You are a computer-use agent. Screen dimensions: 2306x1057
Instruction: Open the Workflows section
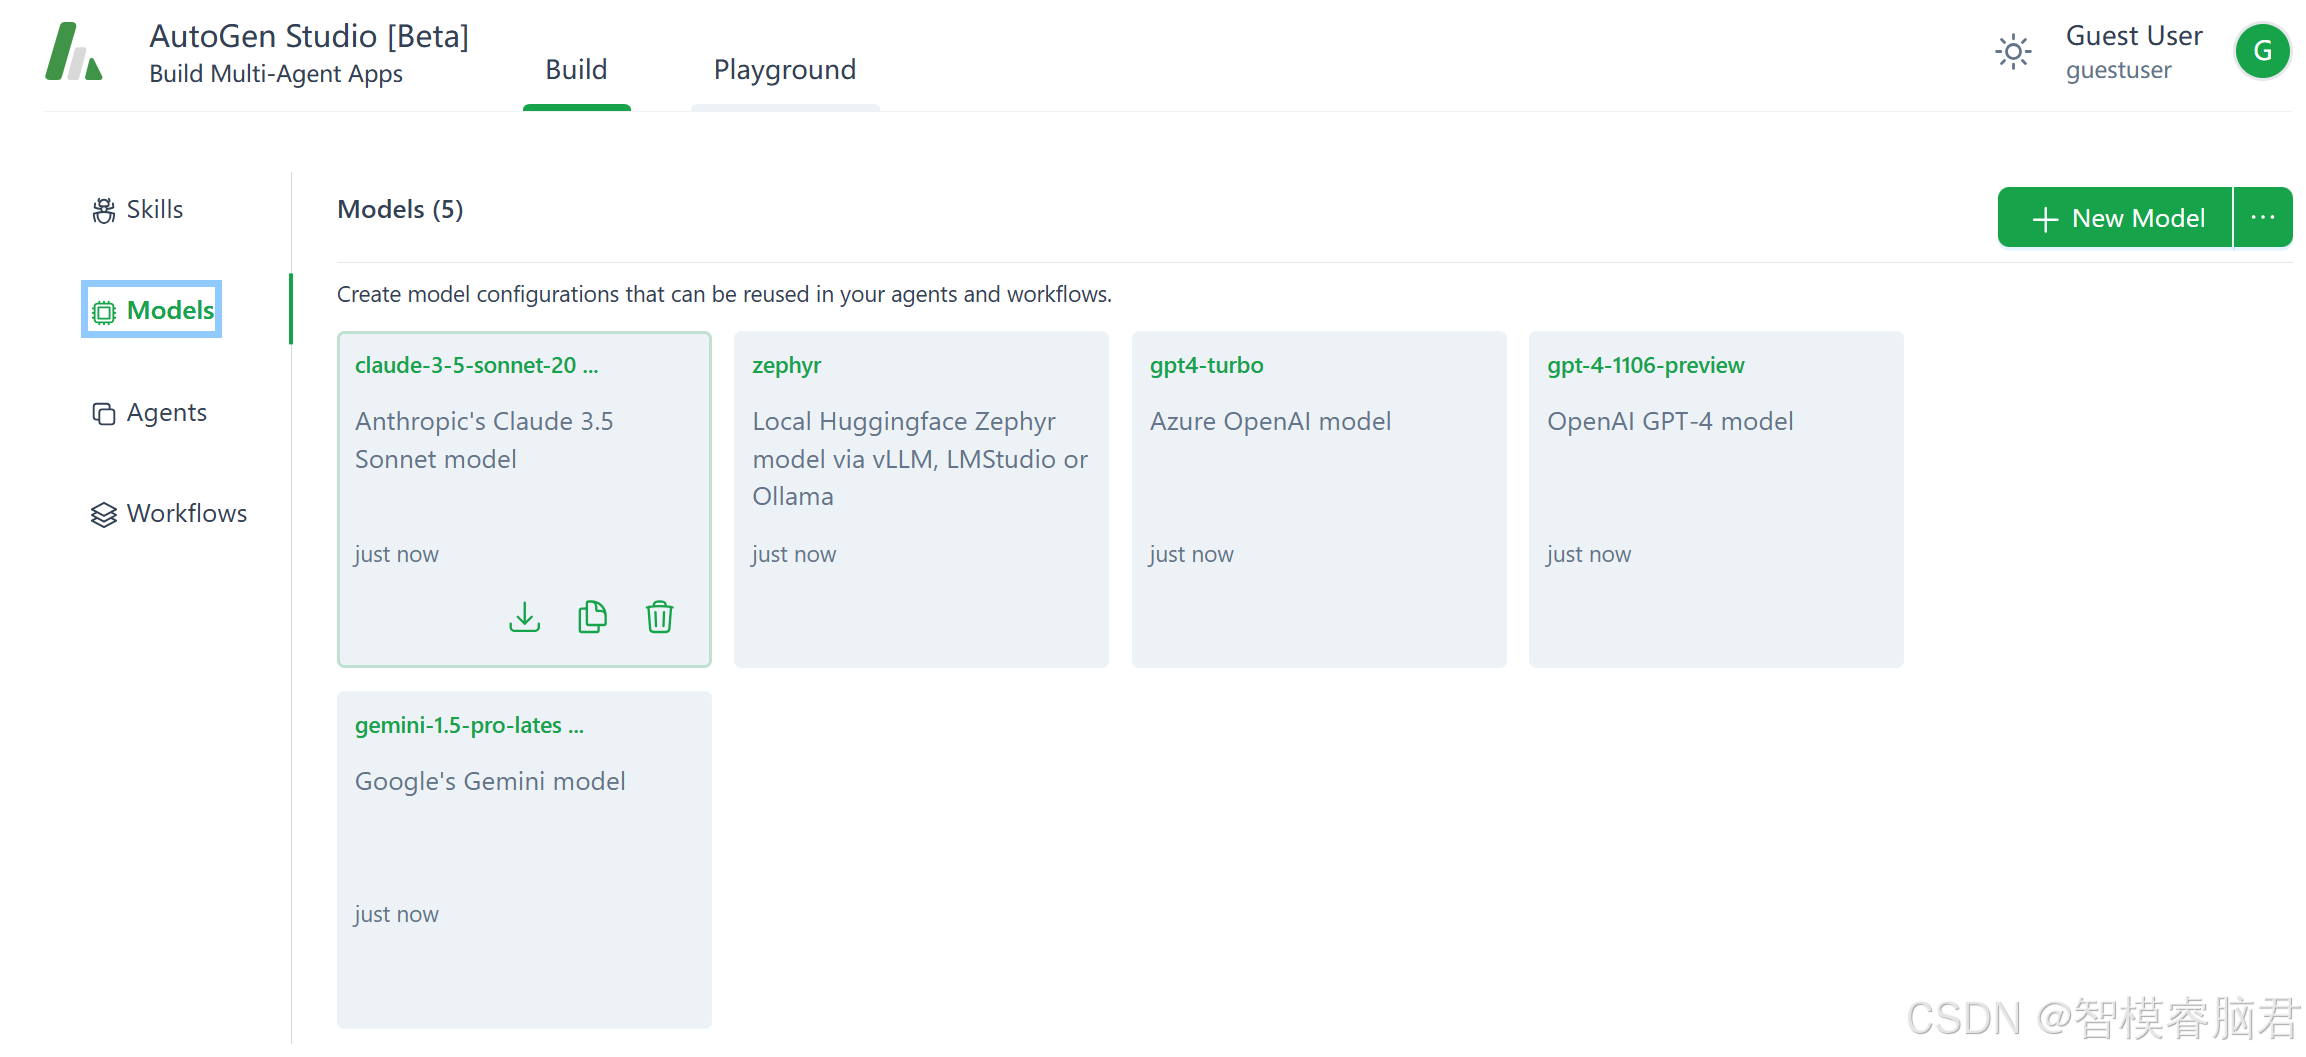169,513
